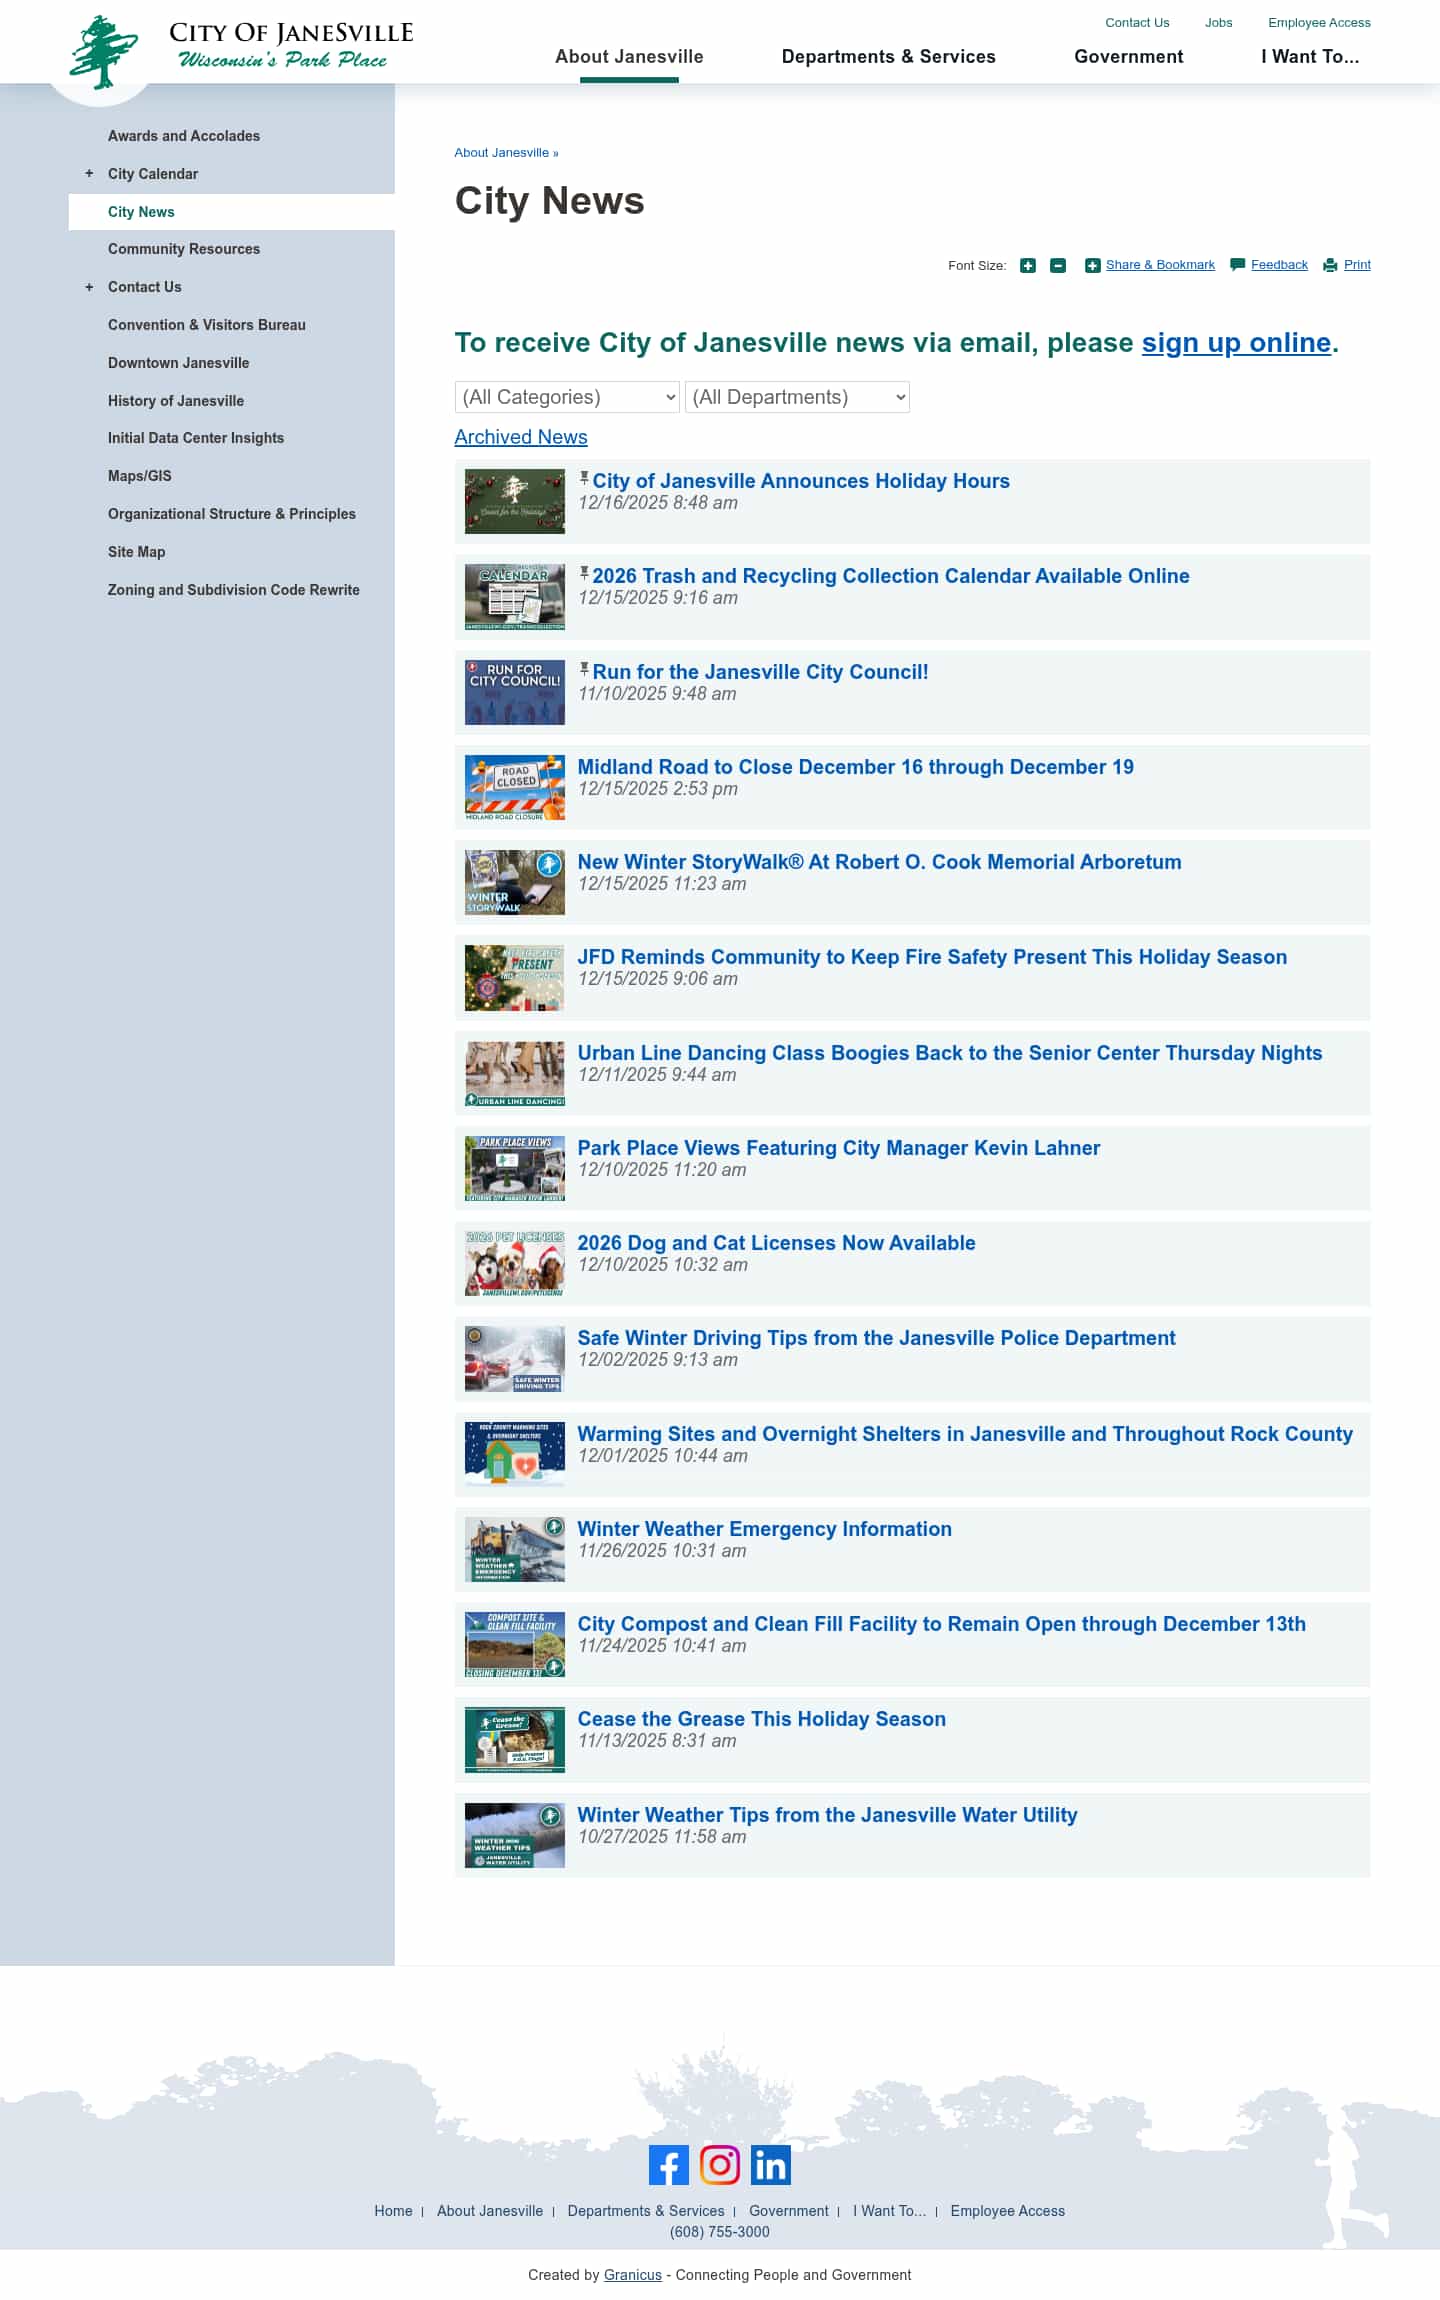Image resolution: width=1440 pixels, height=2300 pixels.
Task: Open Holiday Hours article thumbnail
Action: (x=514, y=501)
